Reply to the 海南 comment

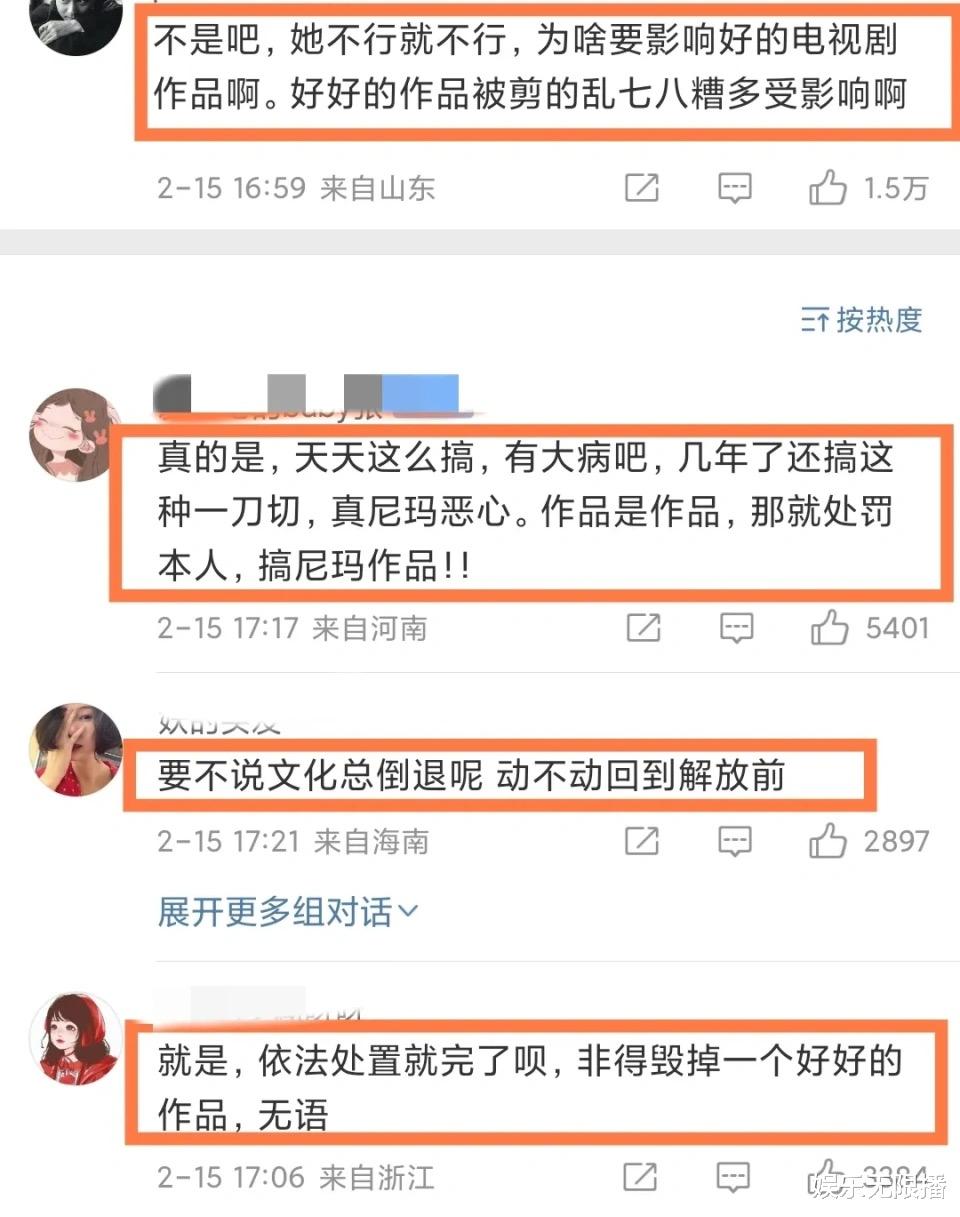[736, 842]
